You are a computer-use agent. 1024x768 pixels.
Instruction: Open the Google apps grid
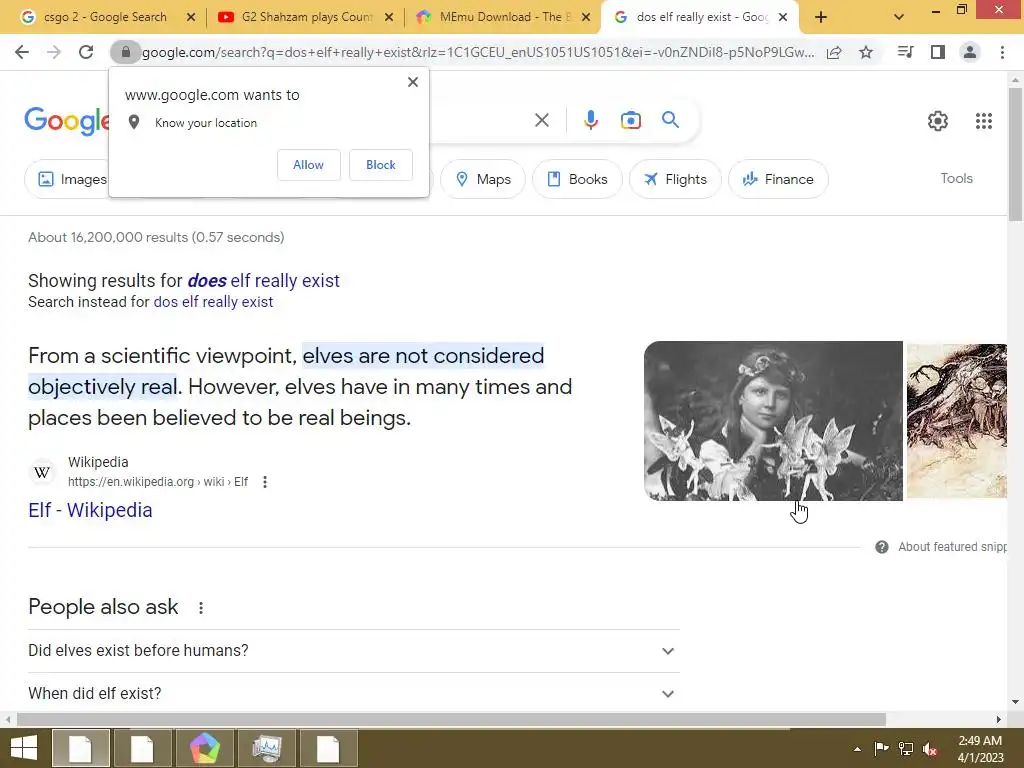click(984, 121)
